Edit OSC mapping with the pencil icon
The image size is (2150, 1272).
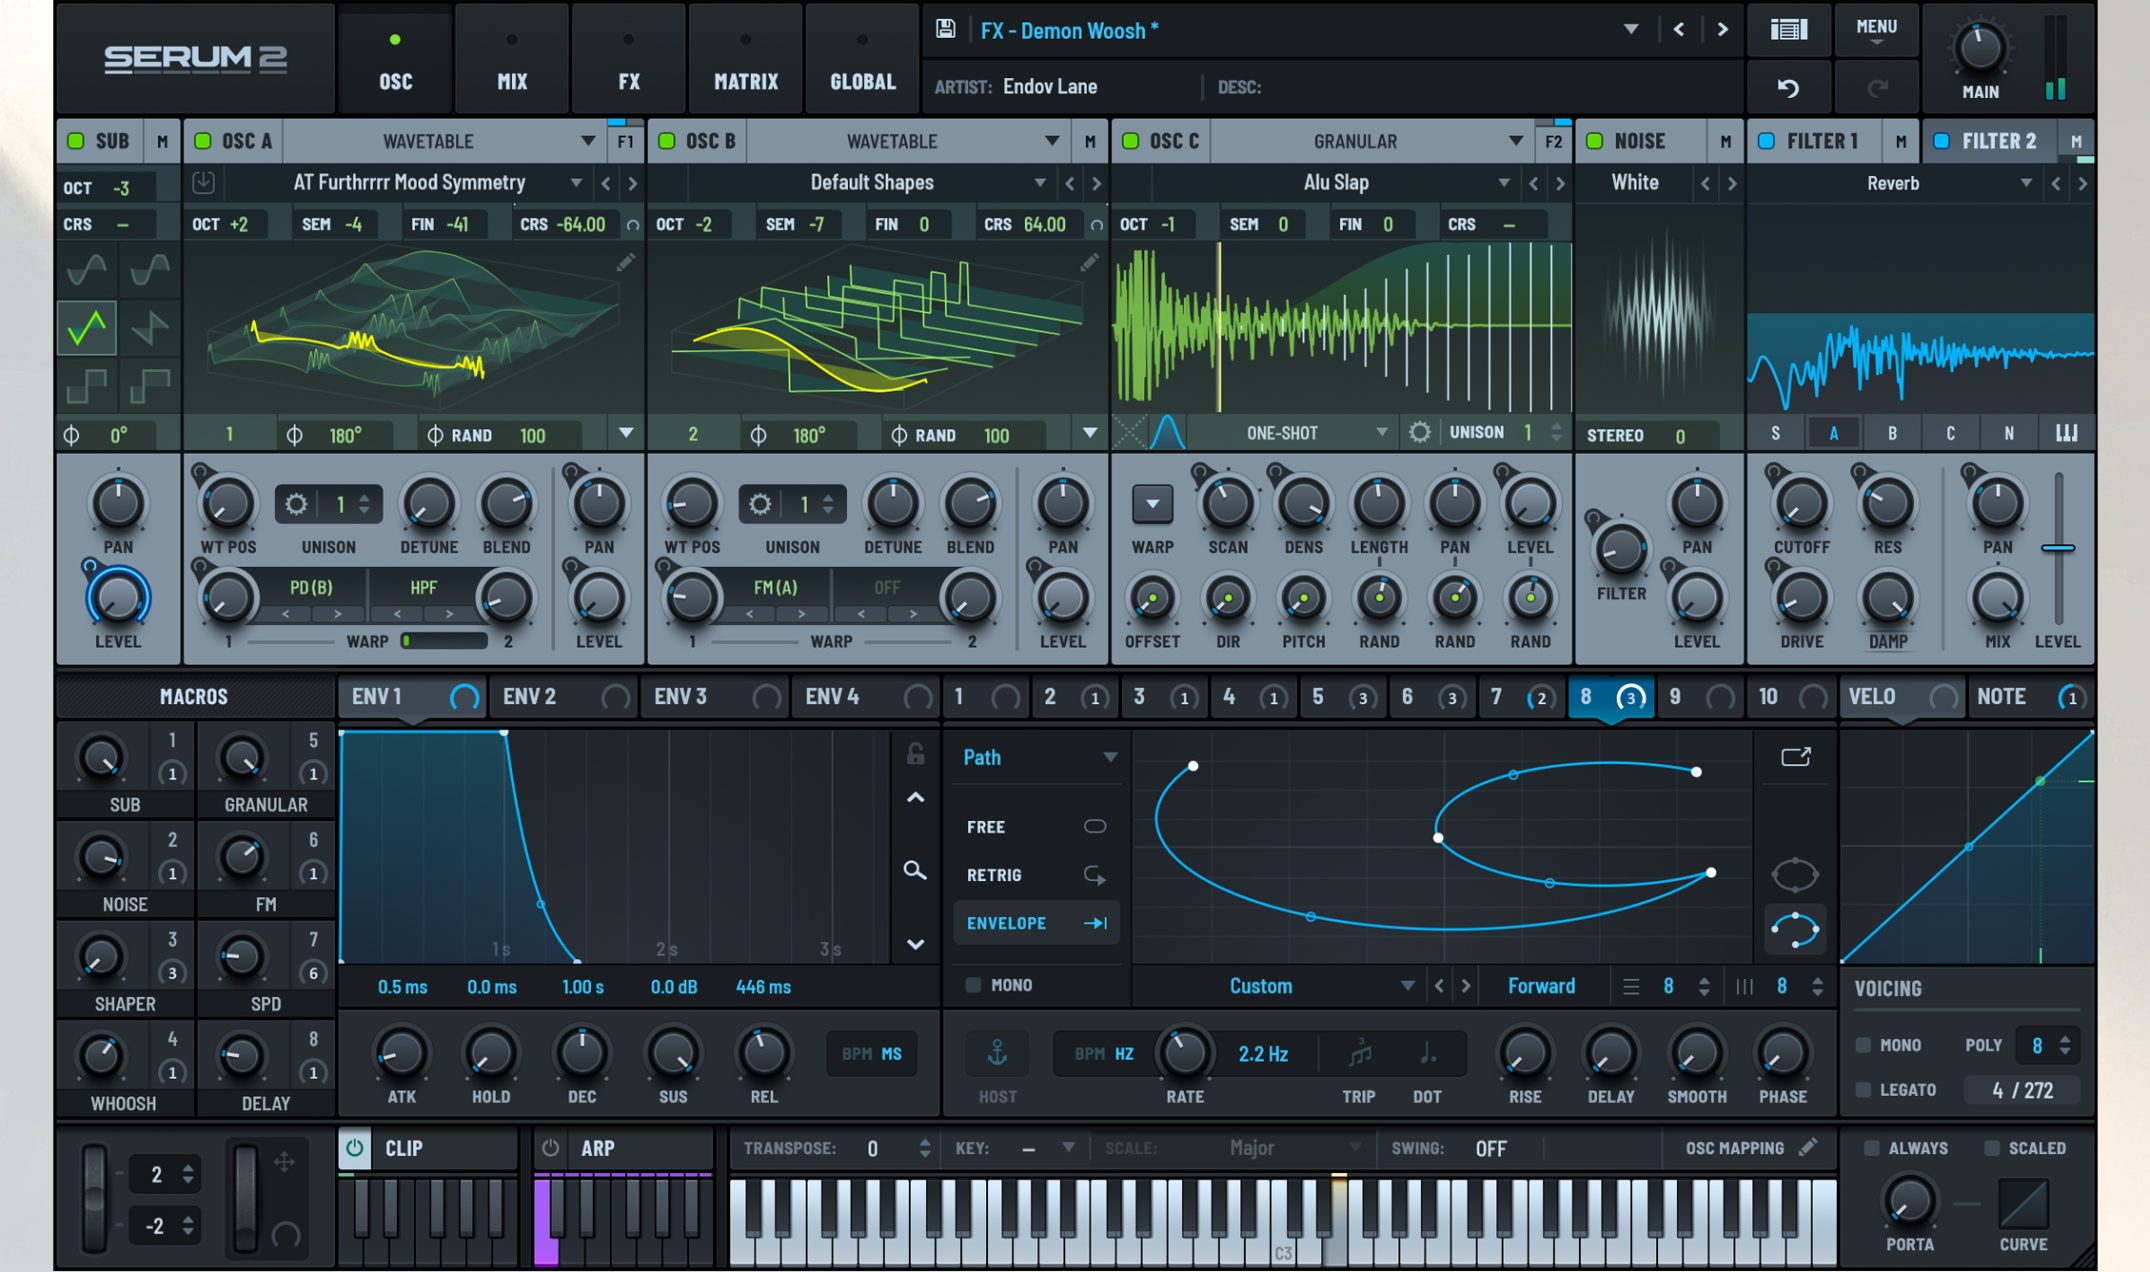1808,1147
